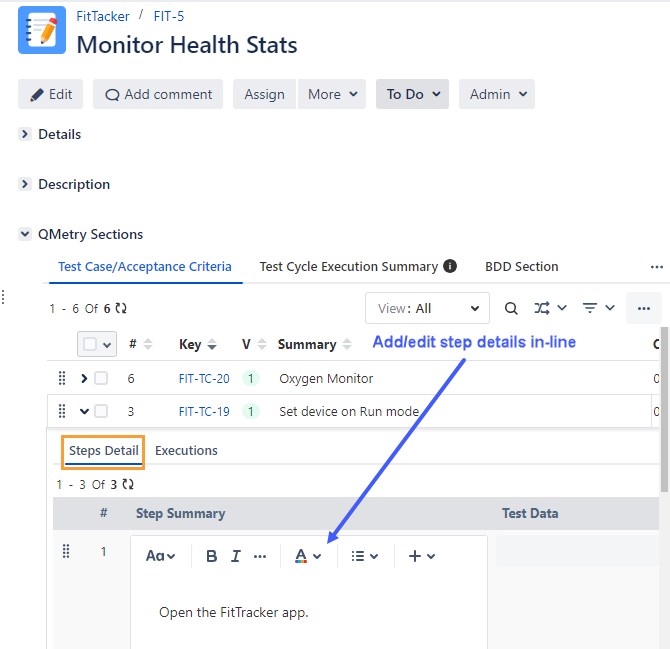Screen dimensions: 670x649
Task: Expand the FIT-TC-20 row chevron
Action: pos(84,378)
